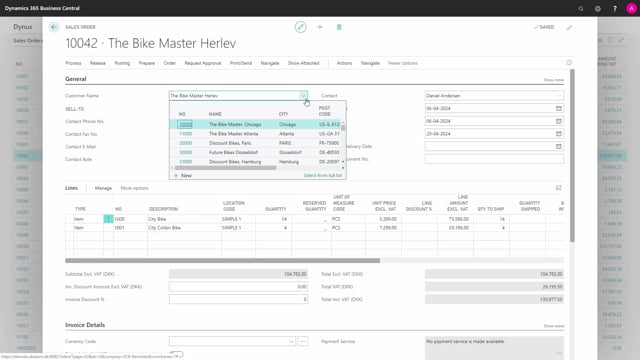Select customer number 10000 in the lookup

pos(185,124)
